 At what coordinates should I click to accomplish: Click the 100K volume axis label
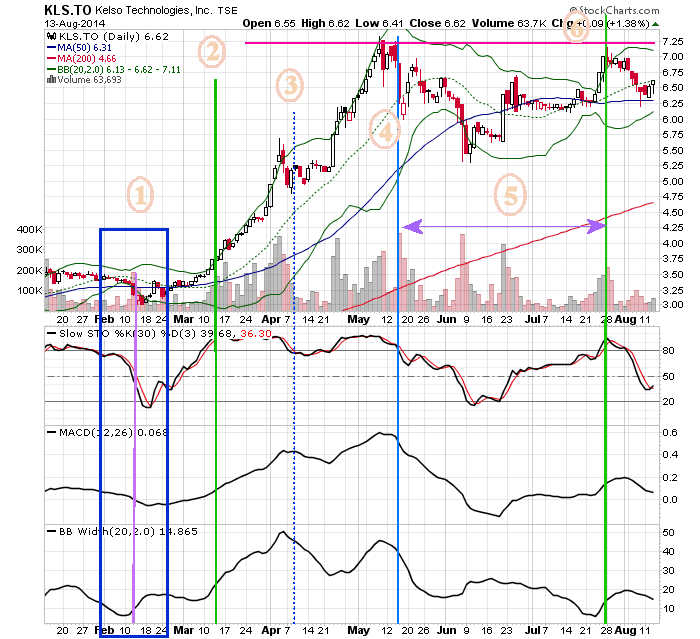click(x=29, y=291)
